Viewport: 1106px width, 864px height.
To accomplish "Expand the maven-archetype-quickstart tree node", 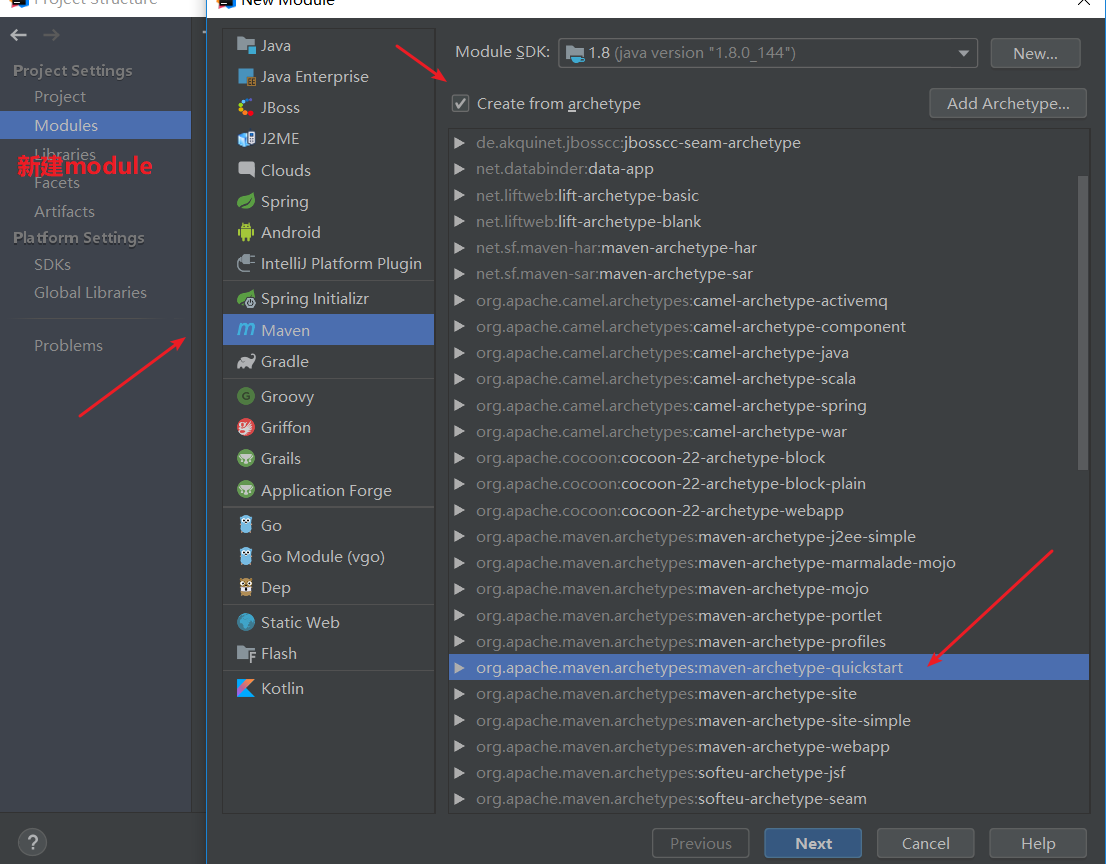I will point(459,668).
